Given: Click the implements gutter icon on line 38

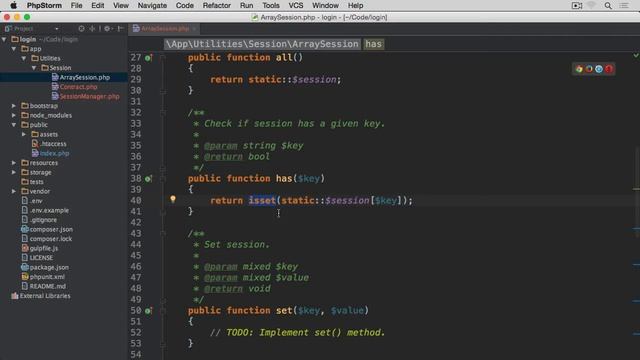Looking at the screenshot, I should pyautogui.click(x=148, y=179).
